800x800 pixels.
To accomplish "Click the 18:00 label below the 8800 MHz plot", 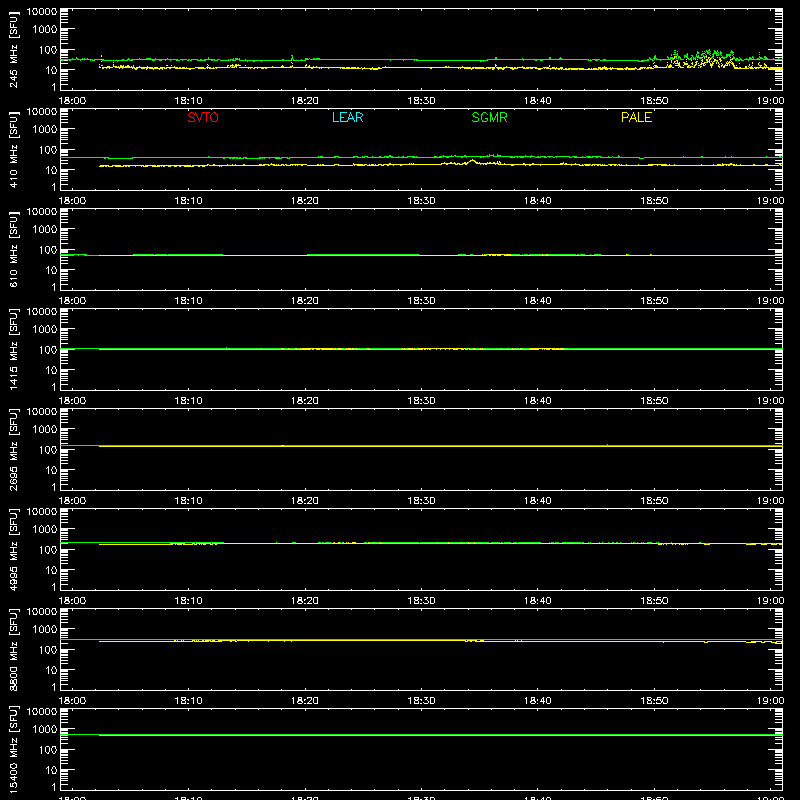I will click(72, 701).
